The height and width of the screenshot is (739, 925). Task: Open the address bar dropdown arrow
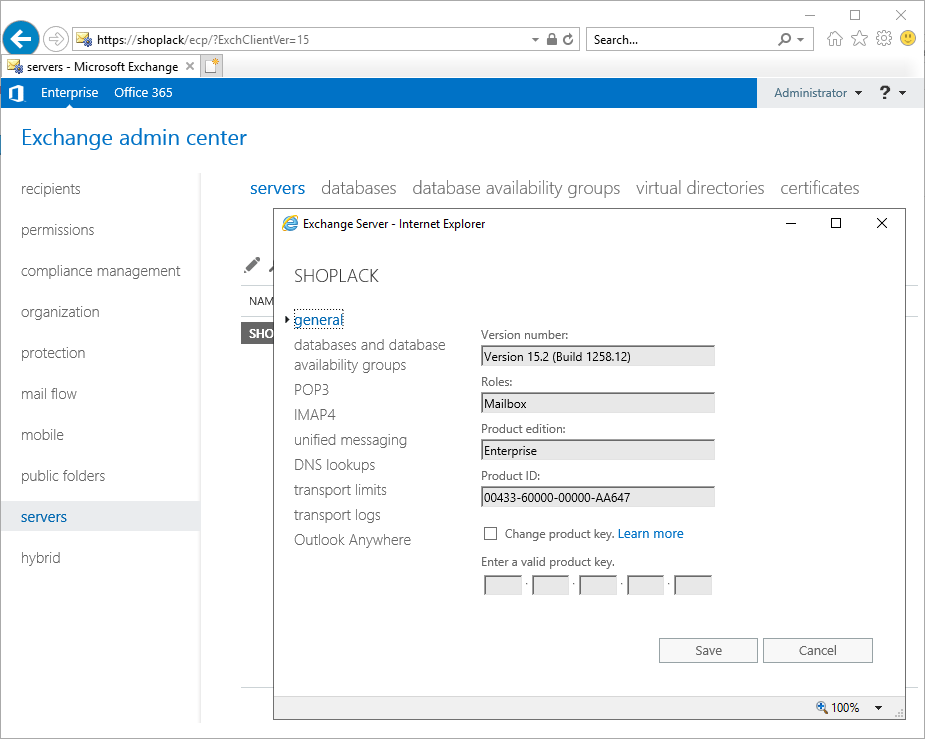click(x=535, y=40)
